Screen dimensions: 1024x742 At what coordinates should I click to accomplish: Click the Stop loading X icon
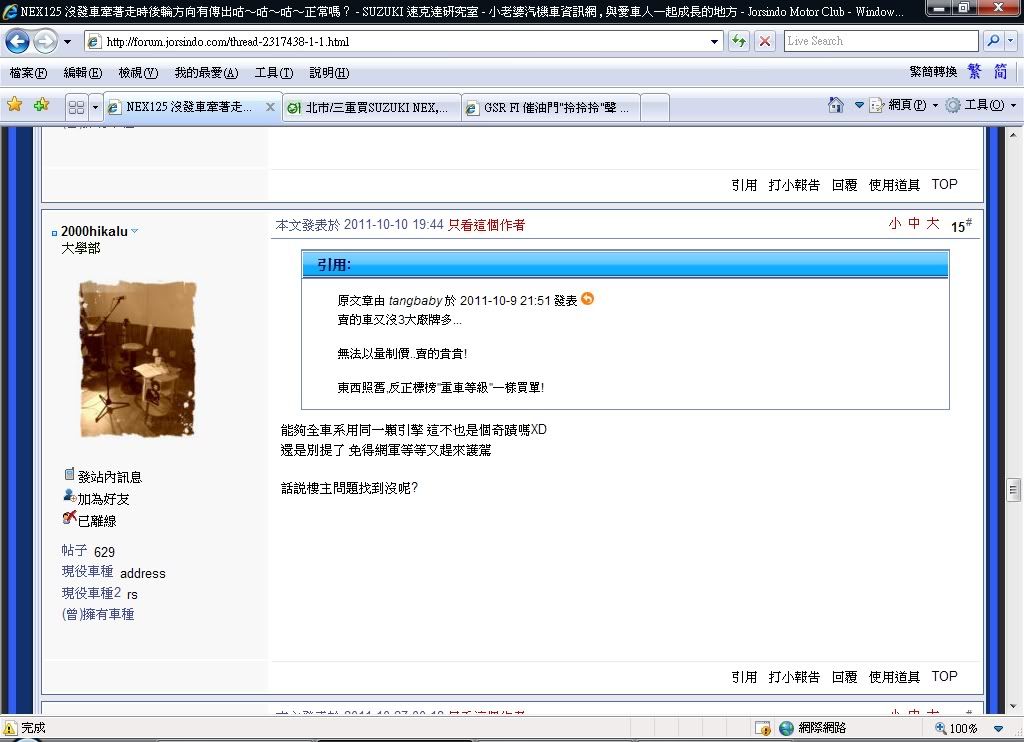point(765,42)
